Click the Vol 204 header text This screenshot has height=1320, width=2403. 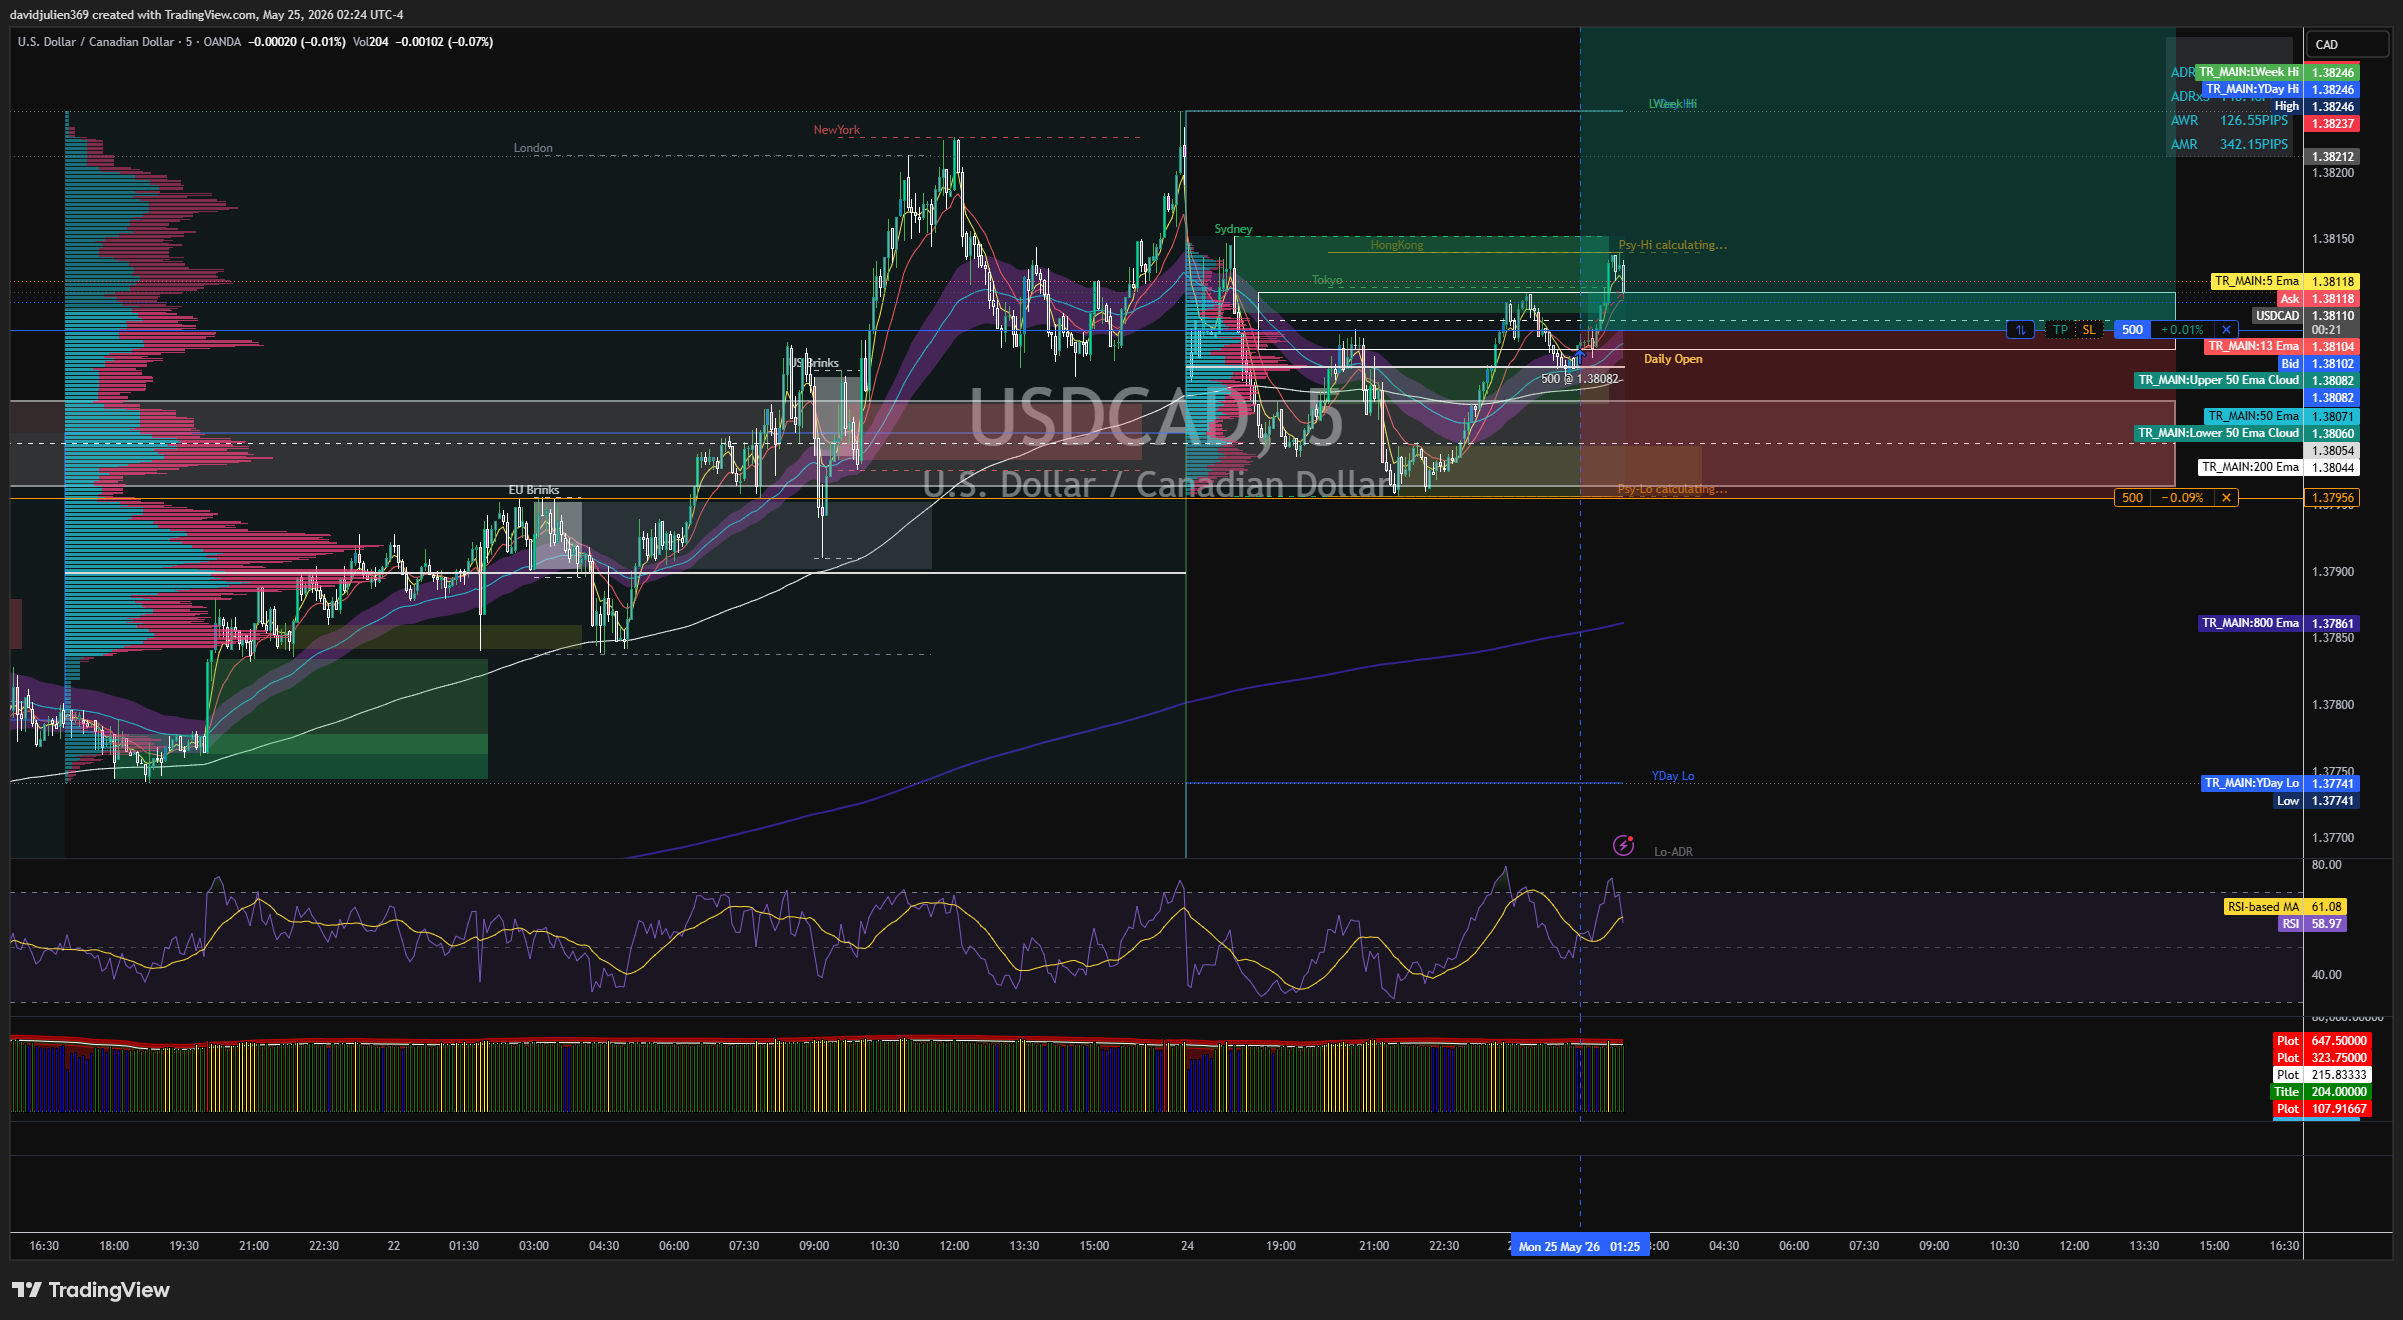point(371,43)
